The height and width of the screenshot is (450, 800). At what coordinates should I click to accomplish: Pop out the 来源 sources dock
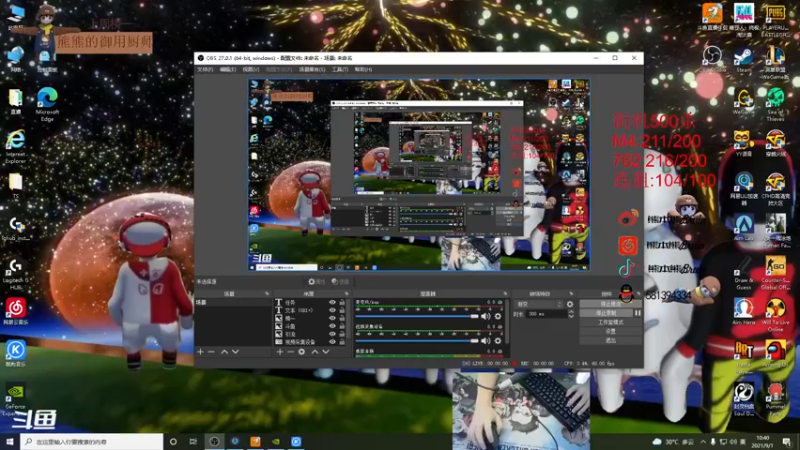click(346, 294)
